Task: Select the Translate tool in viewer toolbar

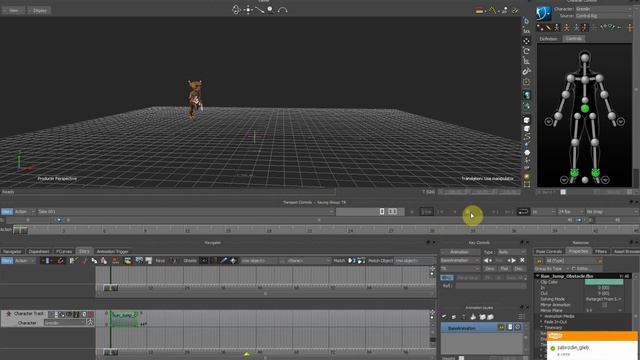Action: click(527, 41)
